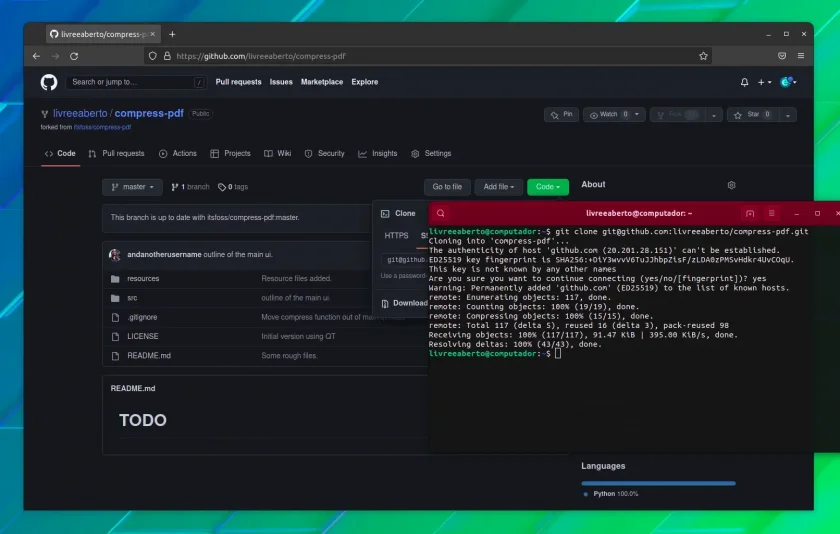
Task: Open the 'Initial version using QT' commit message
Action: pyautogui.click(x=298, y=336)
